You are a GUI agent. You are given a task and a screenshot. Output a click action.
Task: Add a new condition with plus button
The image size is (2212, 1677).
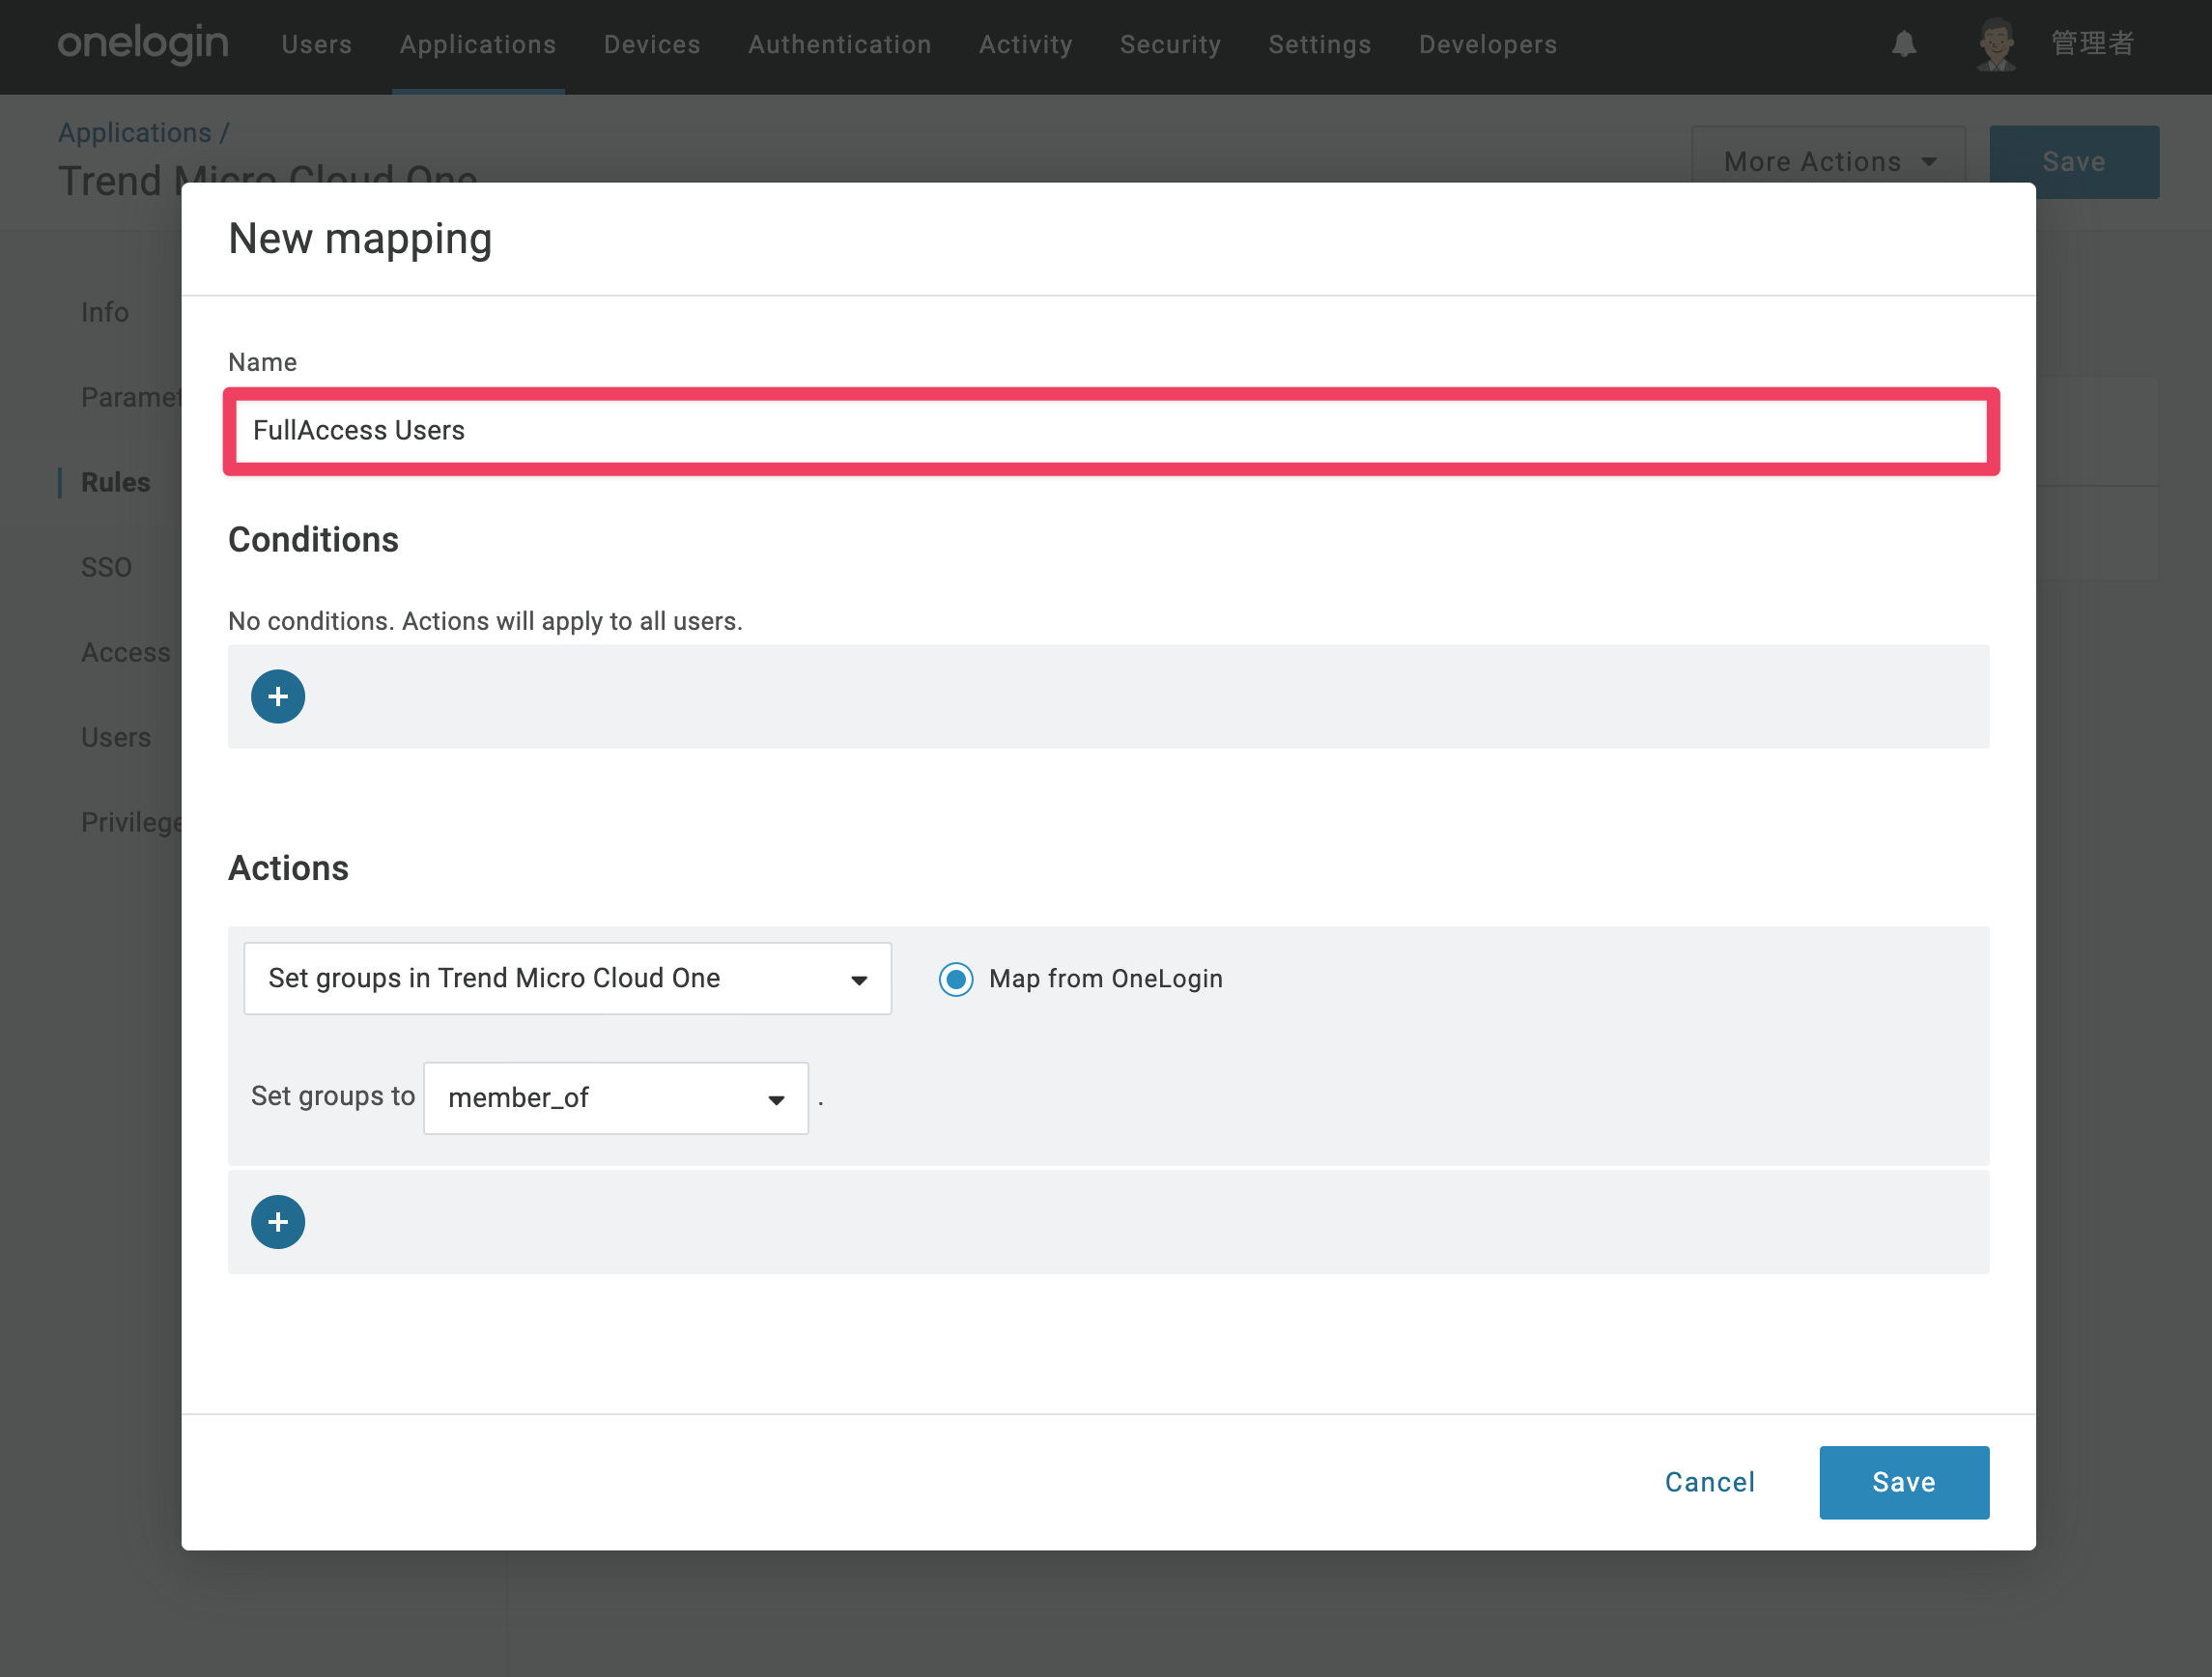pos(278,697)
